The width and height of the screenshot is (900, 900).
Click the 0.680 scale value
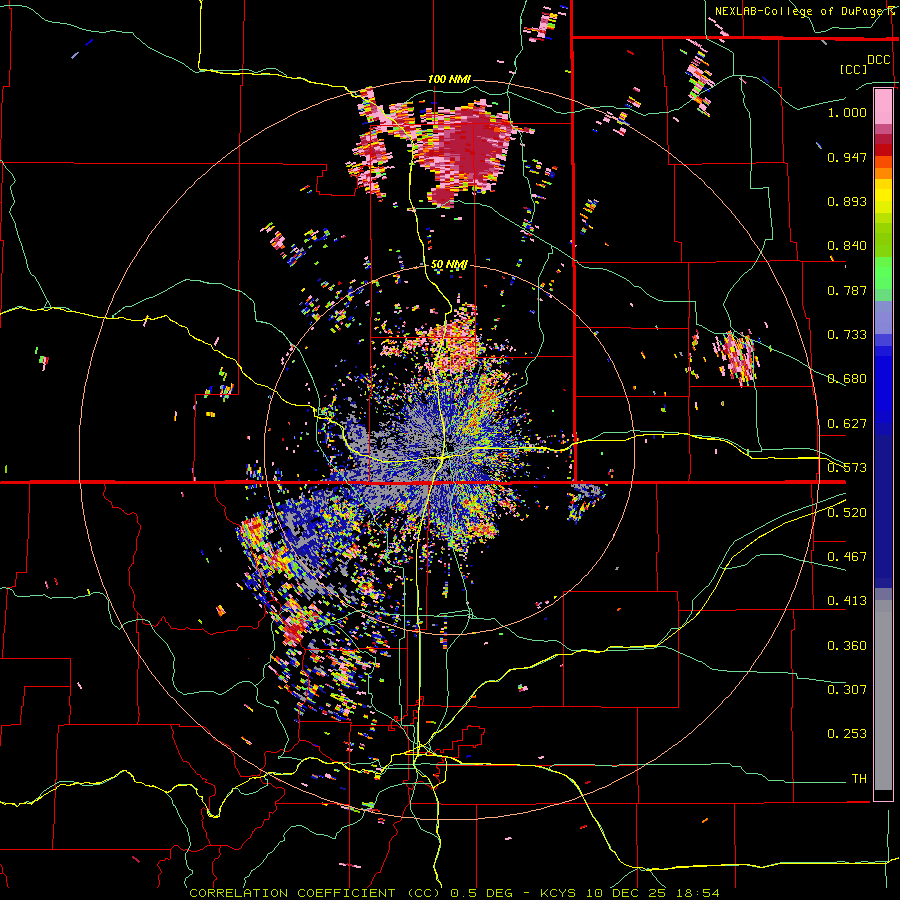pyautogui.click(x=847, y=379)
